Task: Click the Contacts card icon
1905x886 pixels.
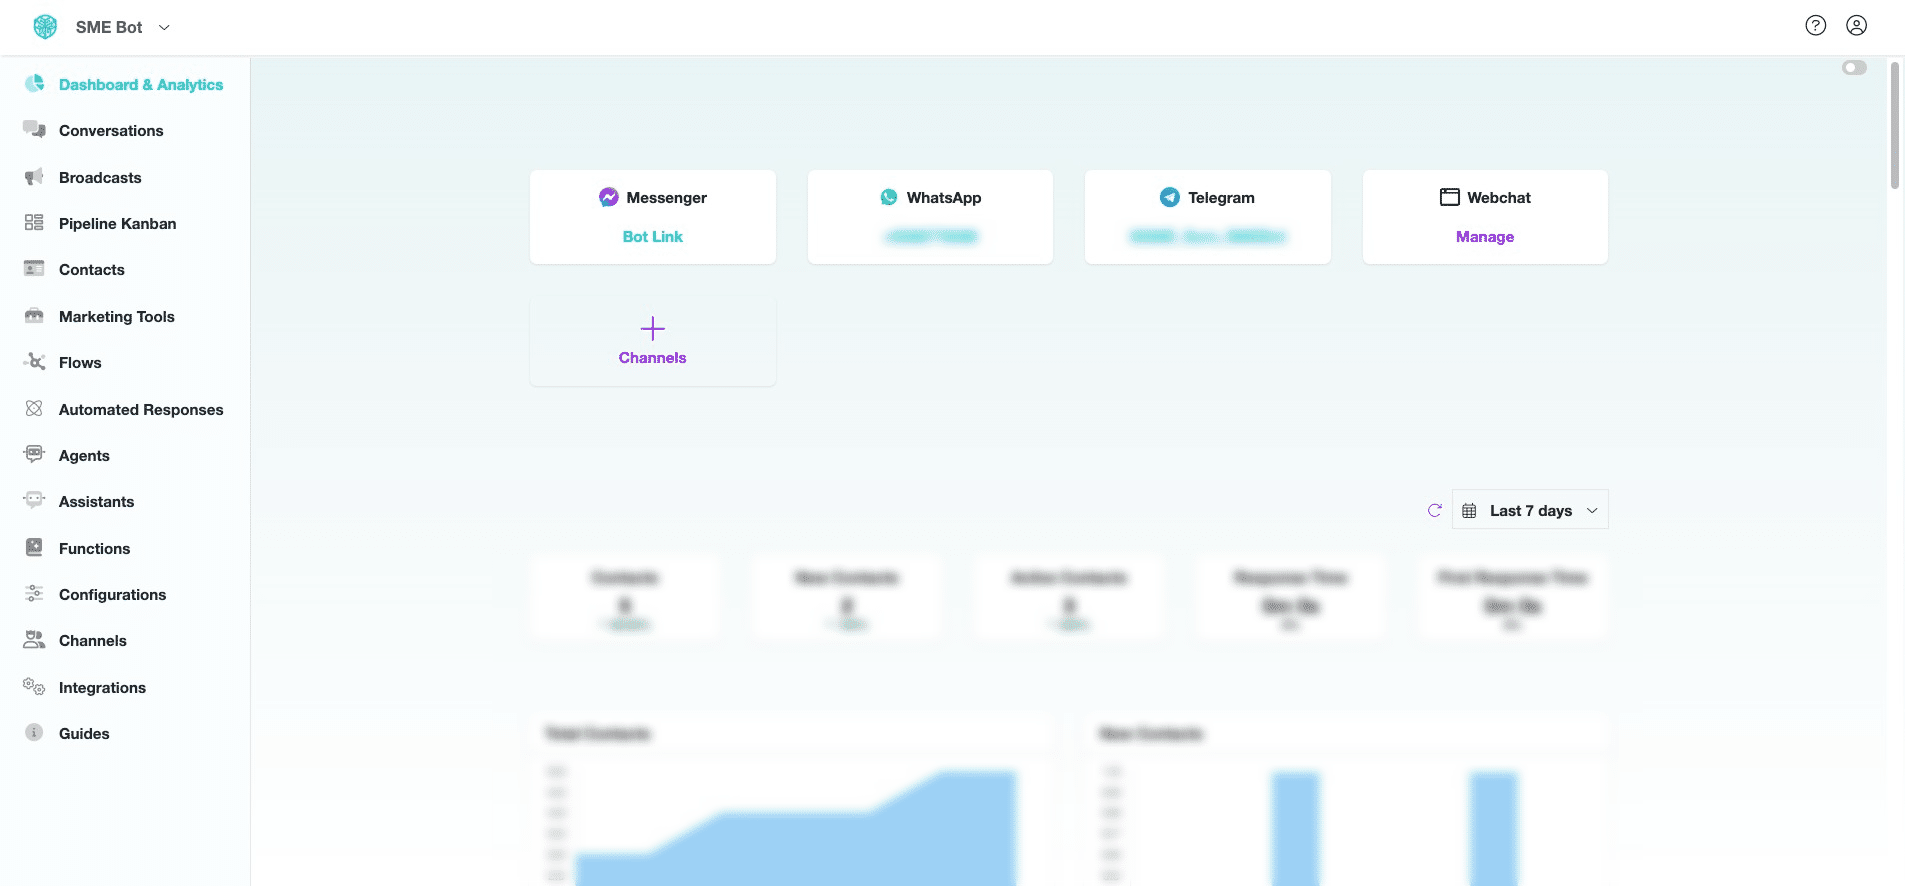Action: (x=35, y=269)
